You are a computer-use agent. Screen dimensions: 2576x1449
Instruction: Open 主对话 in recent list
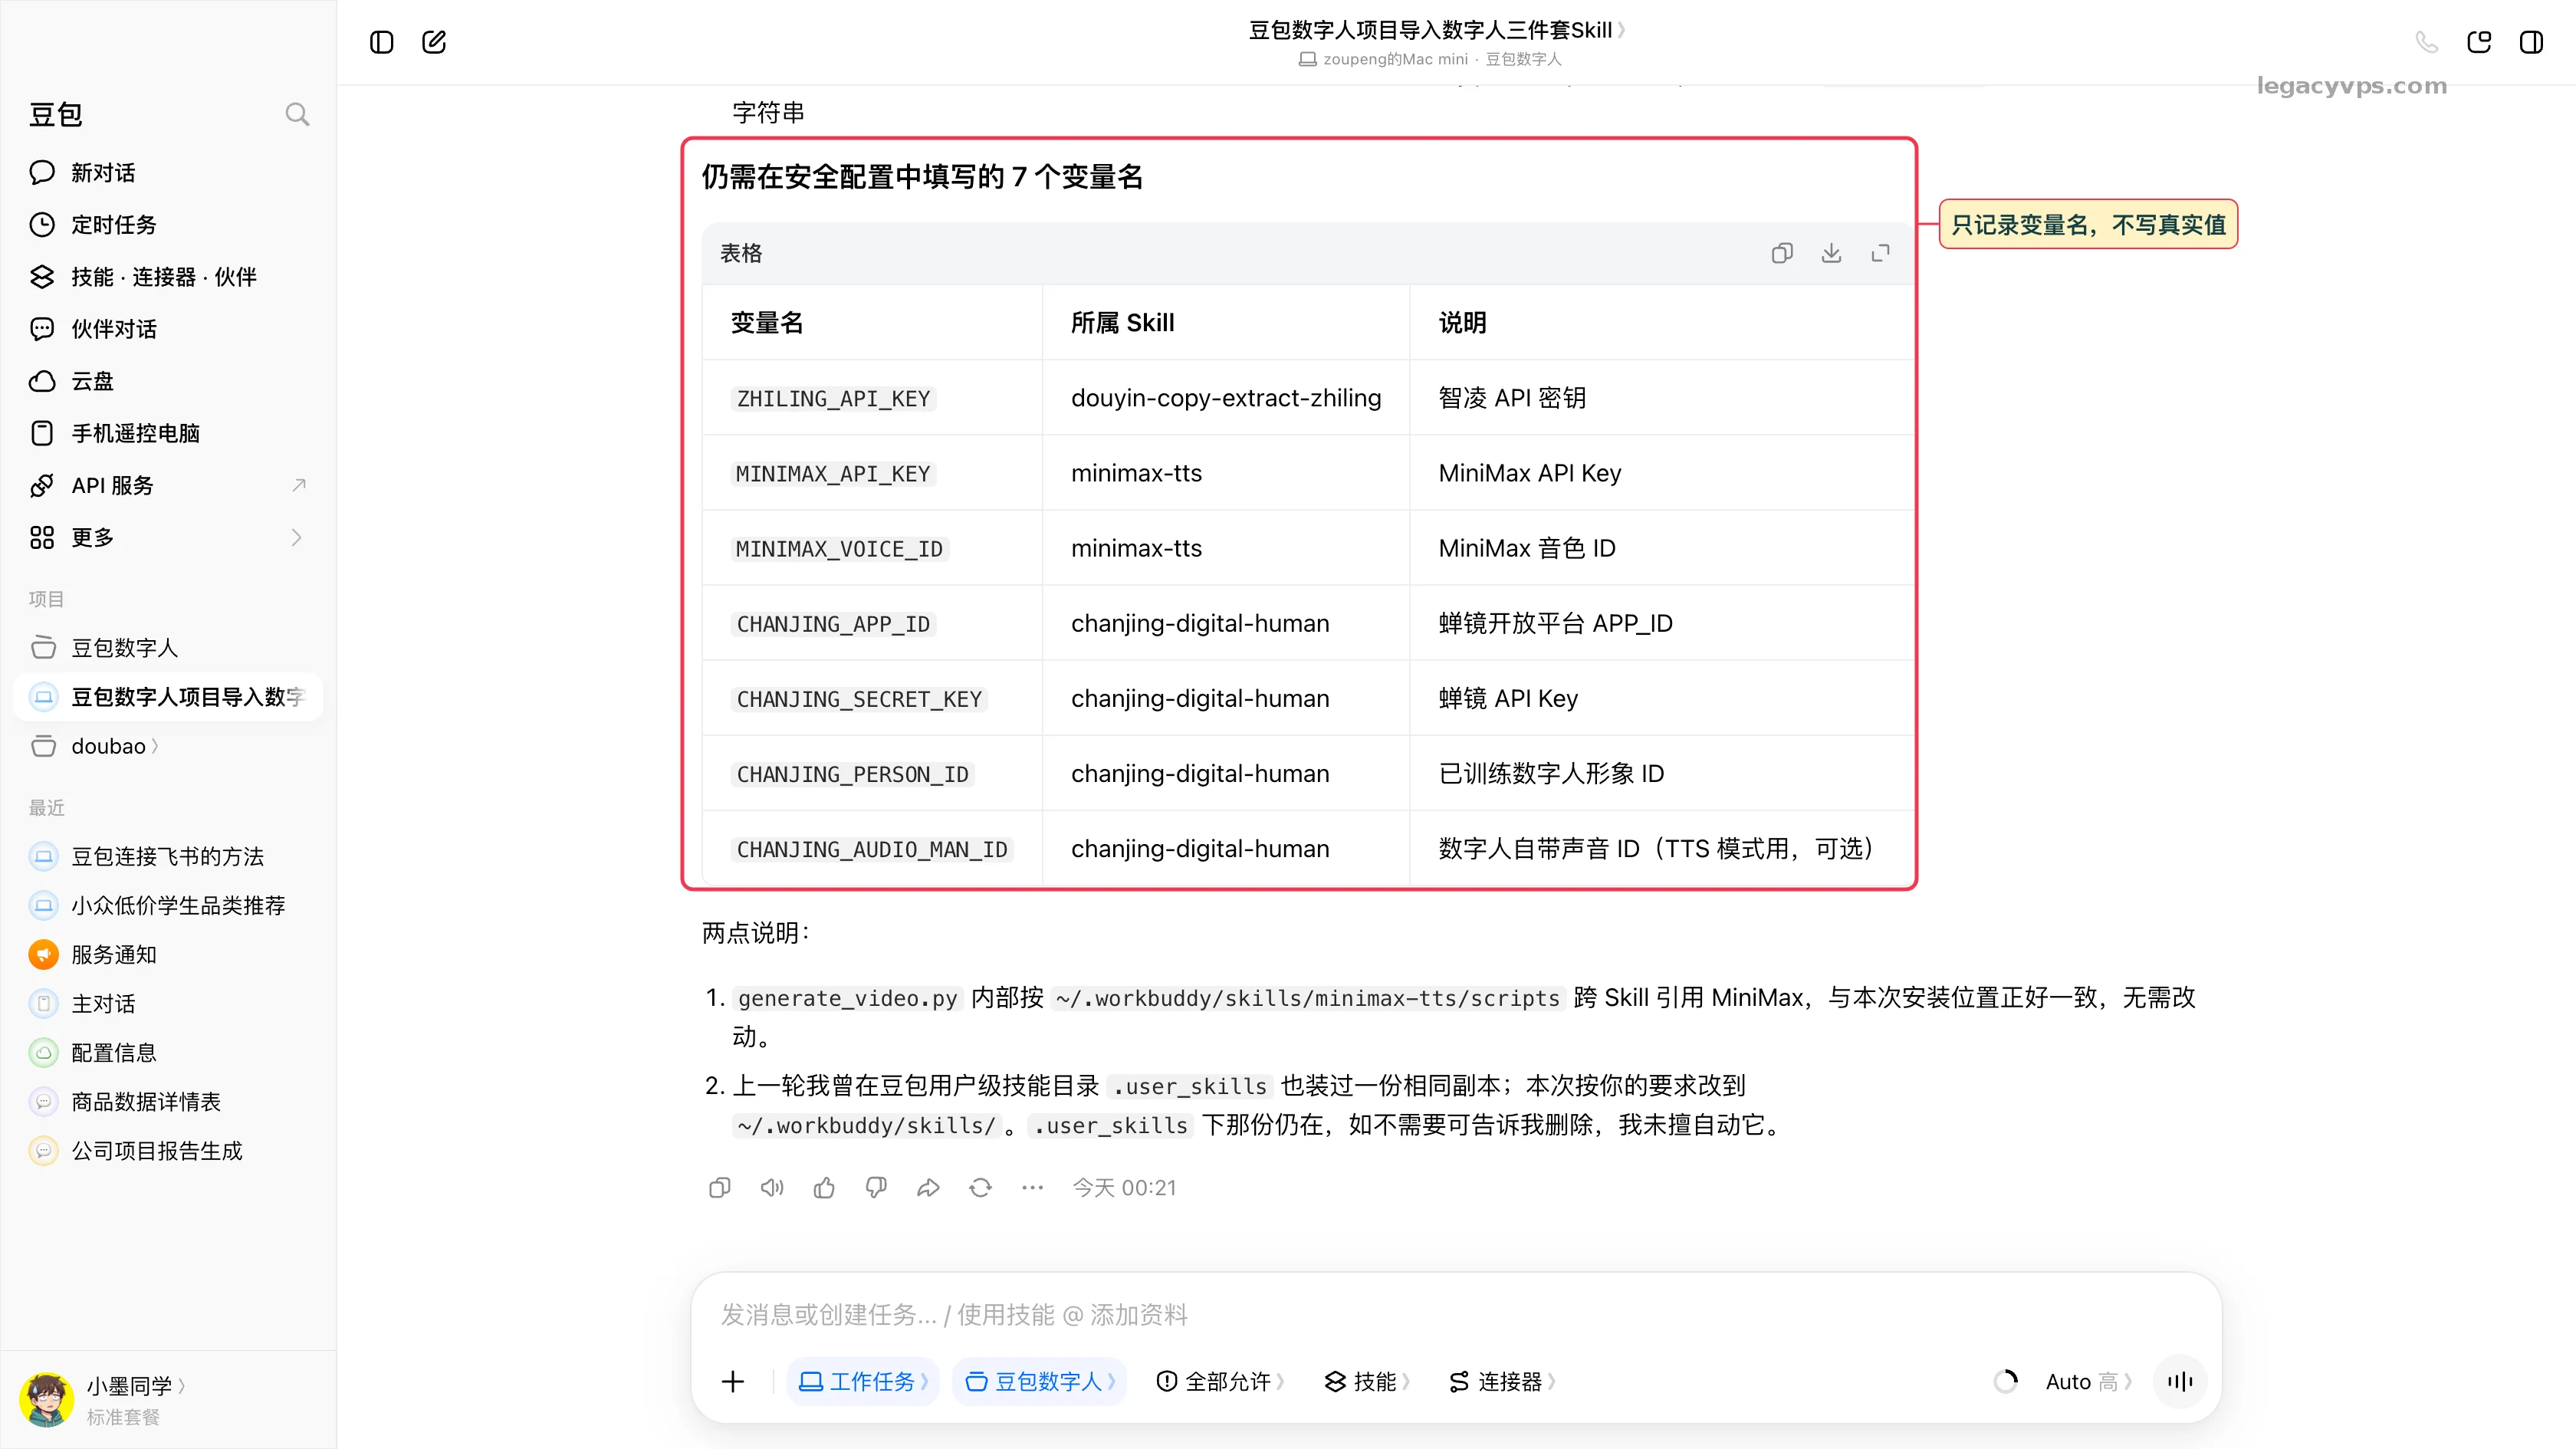pyautogui.click(x=168, y=1003)
